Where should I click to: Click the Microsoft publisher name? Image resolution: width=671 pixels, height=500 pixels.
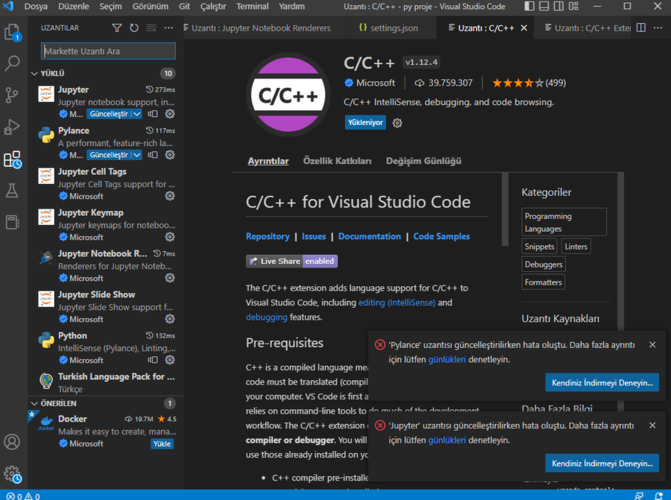375,83
